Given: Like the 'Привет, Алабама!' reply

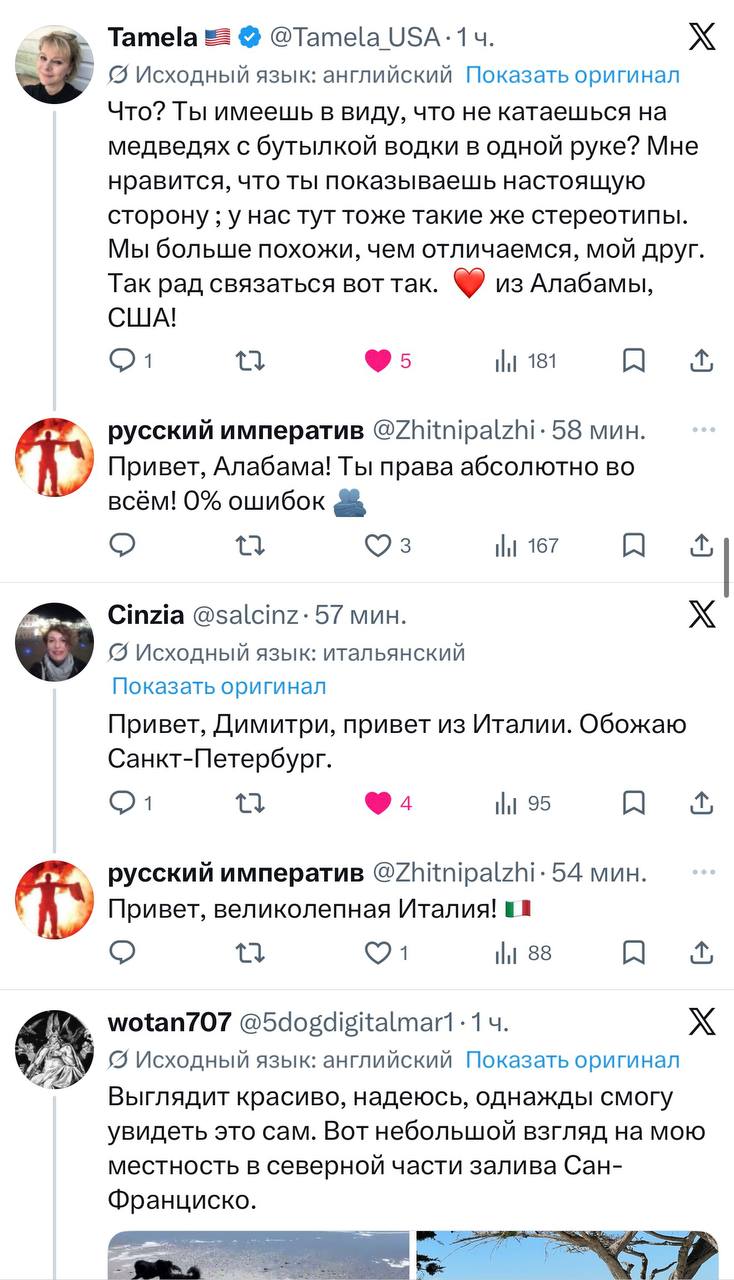Looking at the screenshot, I should [377, 546].
